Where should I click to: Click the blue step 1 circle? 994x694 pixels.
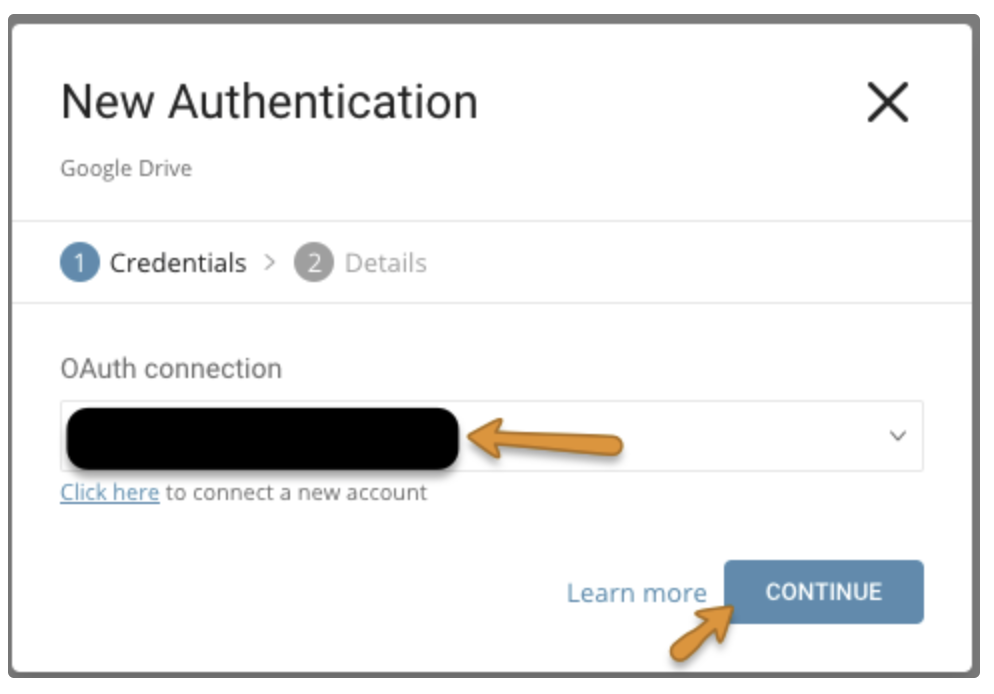(x=80, y=264)
